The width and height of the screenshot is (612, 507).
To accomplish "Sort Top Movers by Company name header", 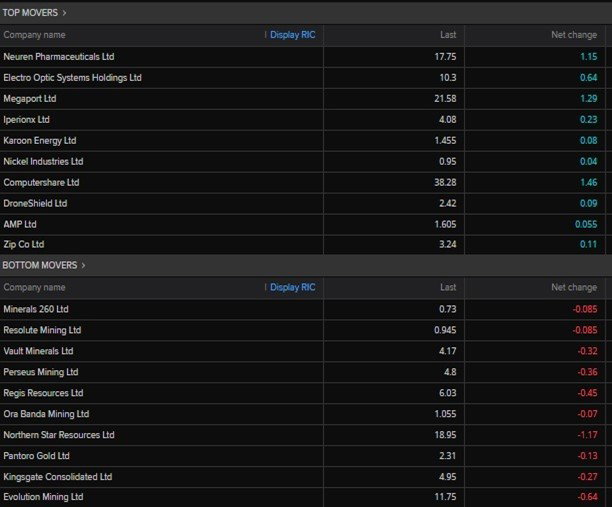I will pos(34,35).
